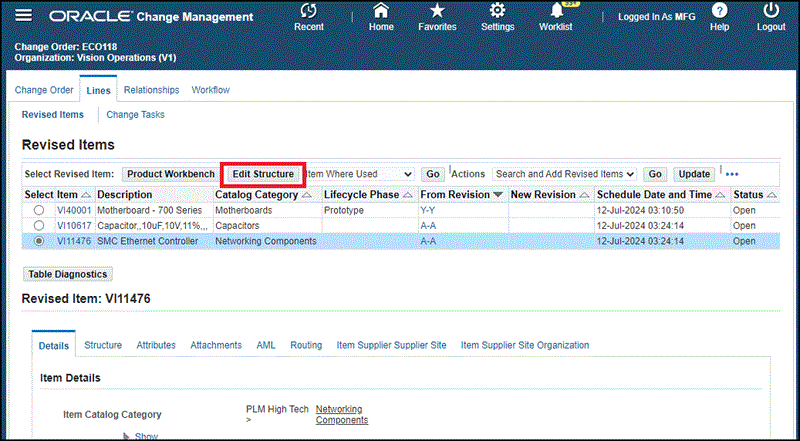The height and width of the screenshot is (441, 800).
Task: Open the Item Where Used dropdown
Action: coord(360,174)
